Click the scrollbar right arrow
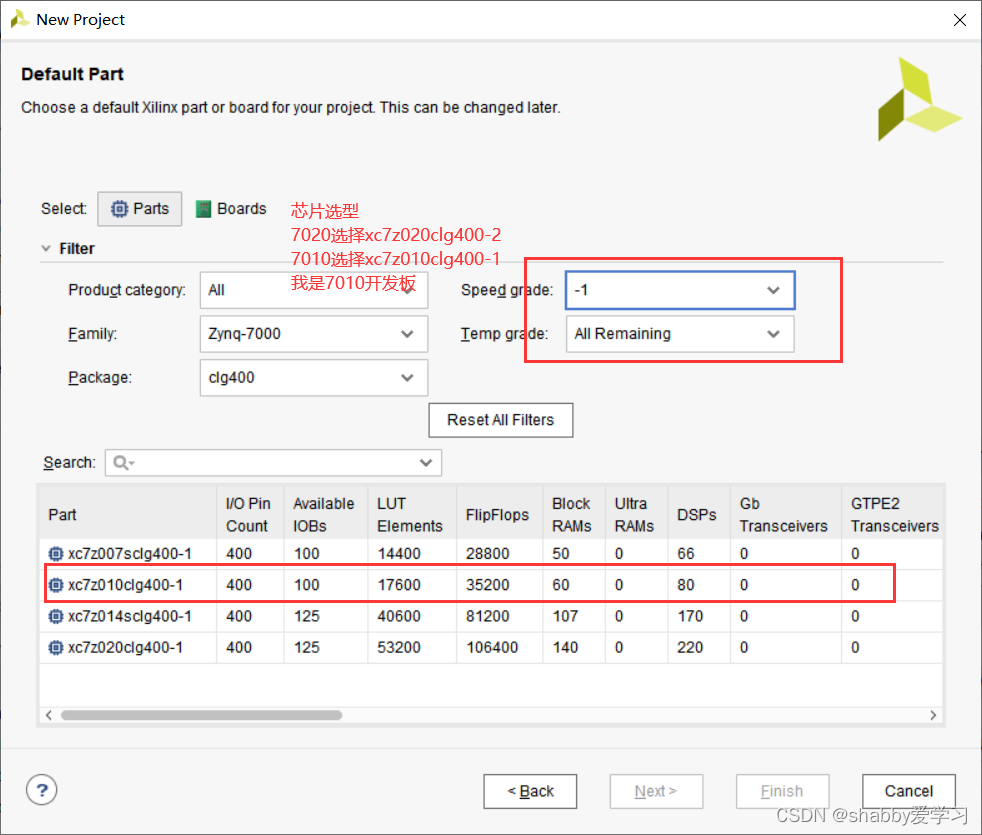 pyautogui.click(x=933, y=715)
